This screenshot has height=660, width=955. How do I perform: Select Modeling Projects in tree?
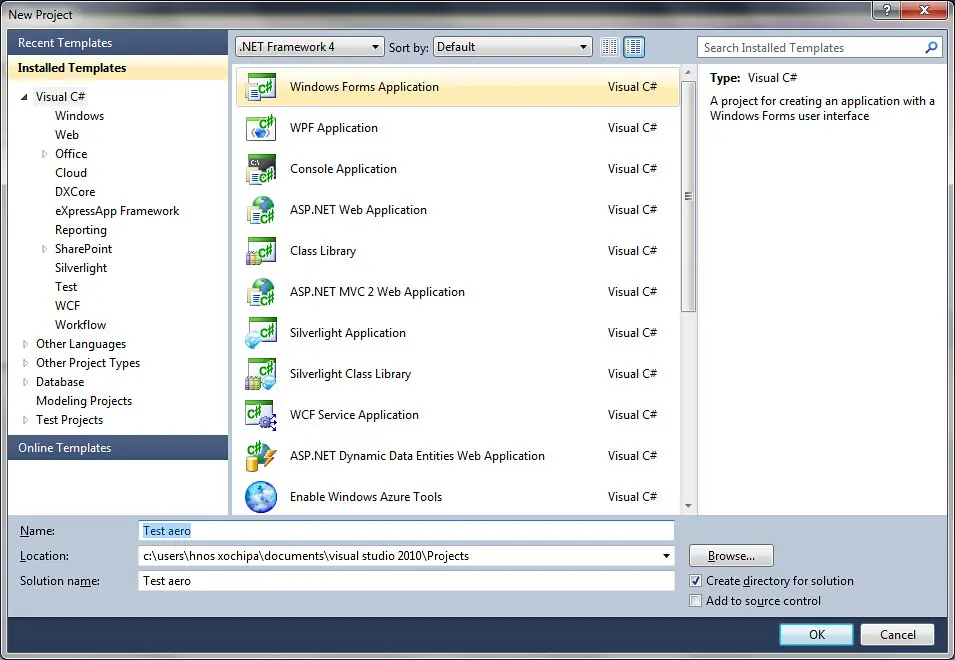click(x=84, y=401)
